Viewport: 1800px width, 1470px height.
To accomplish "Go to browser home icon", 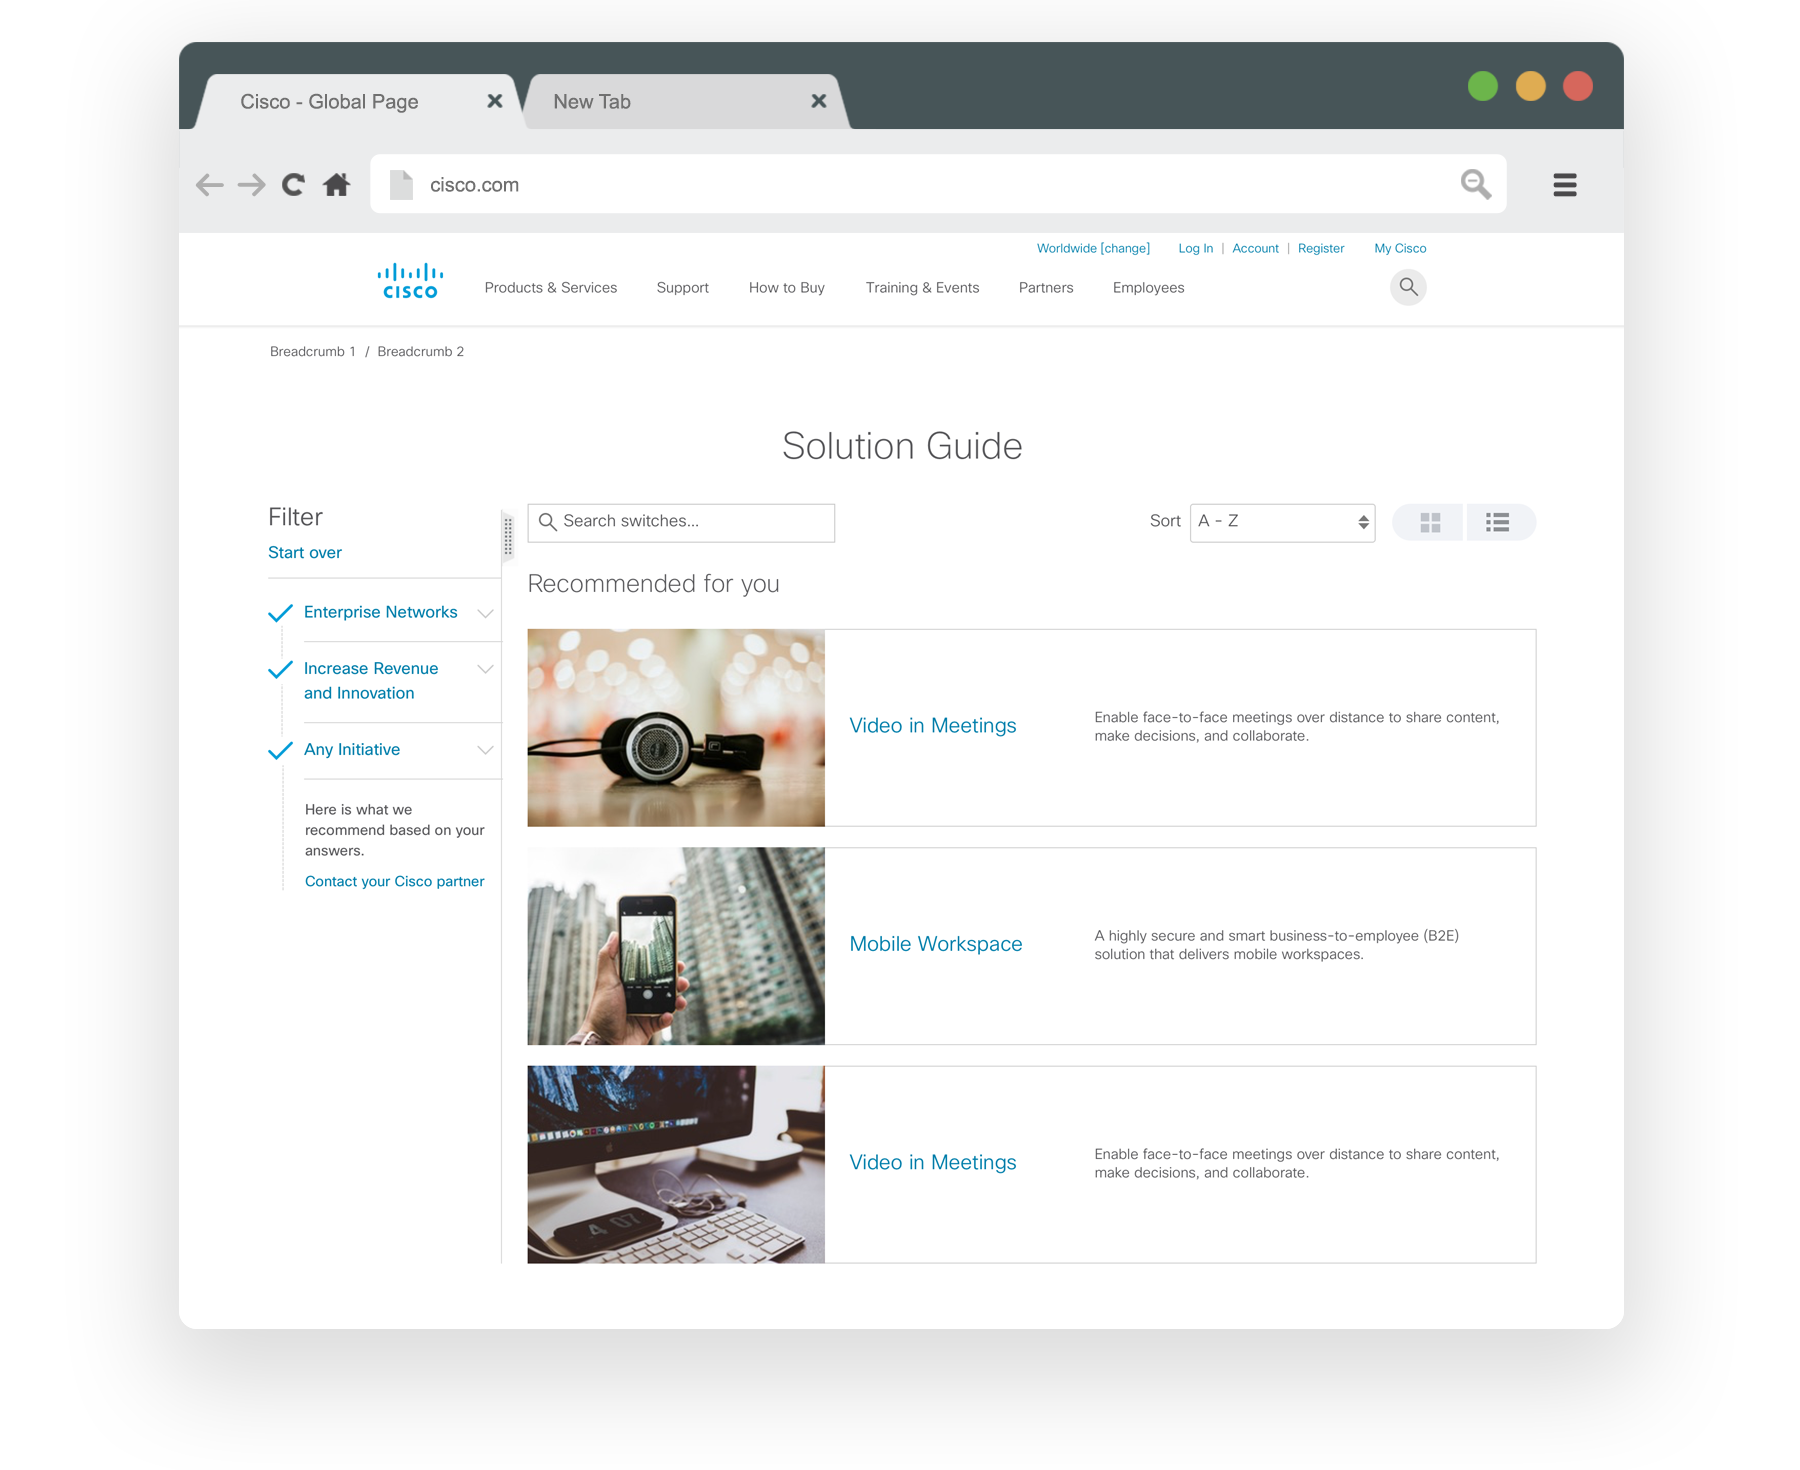I will point(337,185).
